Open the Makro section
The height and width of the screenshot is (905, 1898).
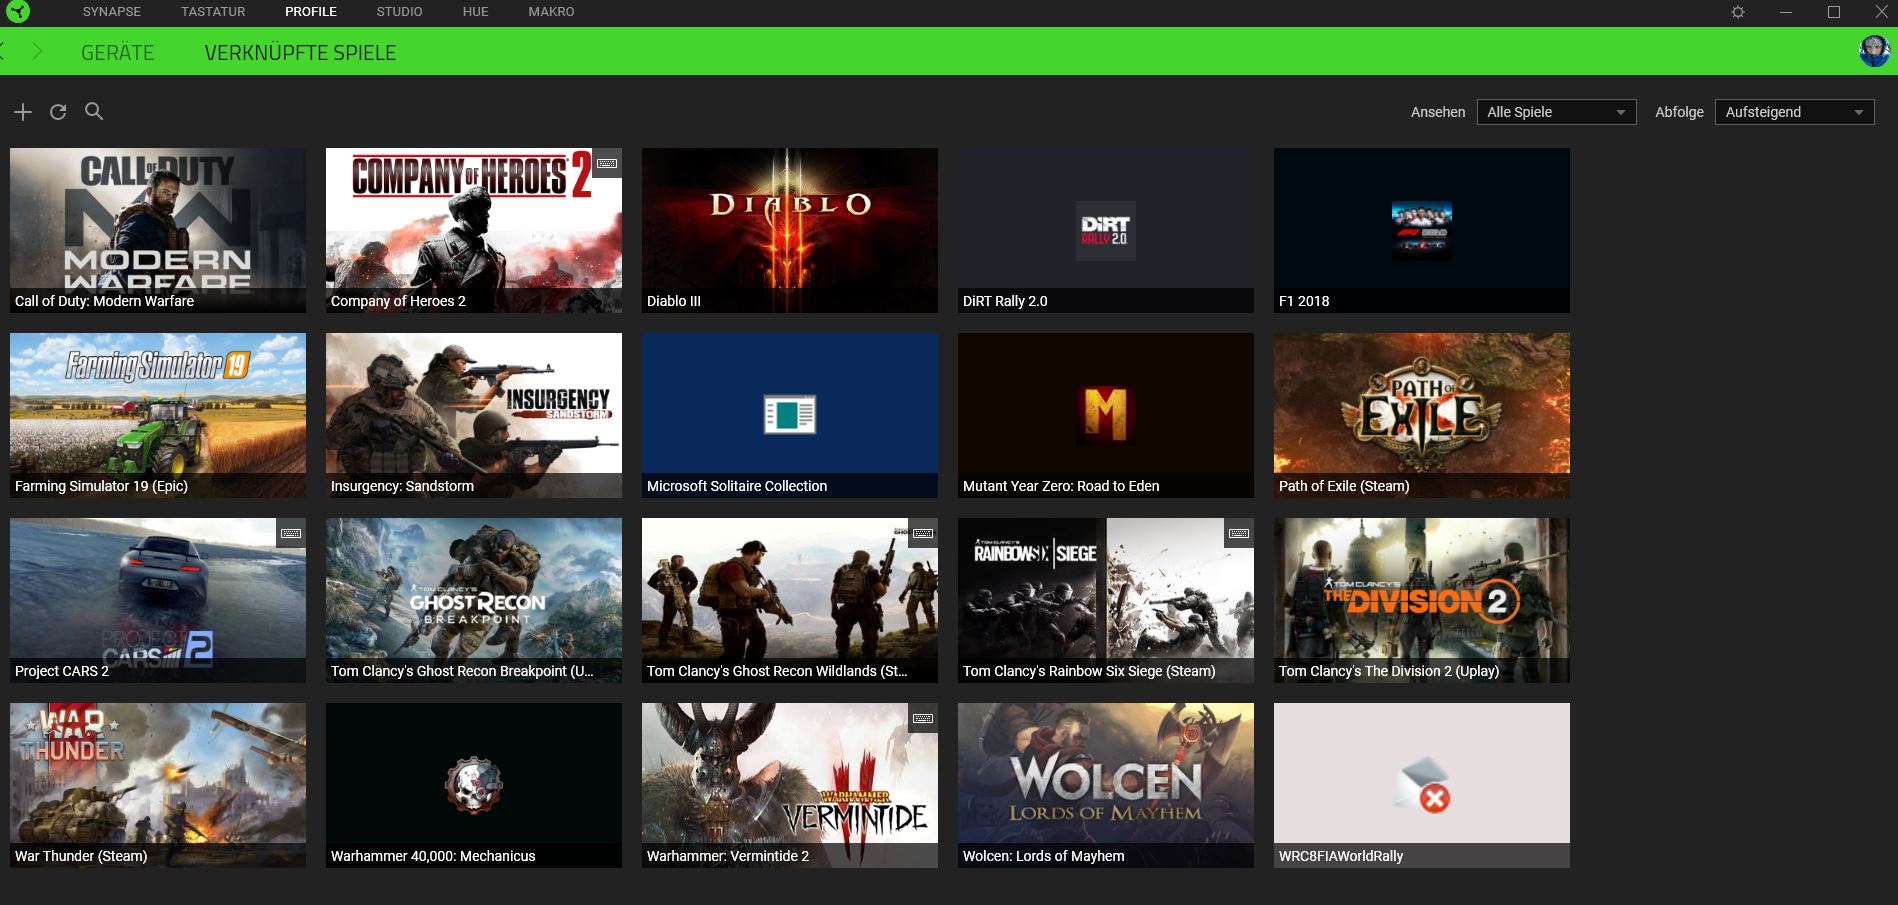[x=551, y=12]
